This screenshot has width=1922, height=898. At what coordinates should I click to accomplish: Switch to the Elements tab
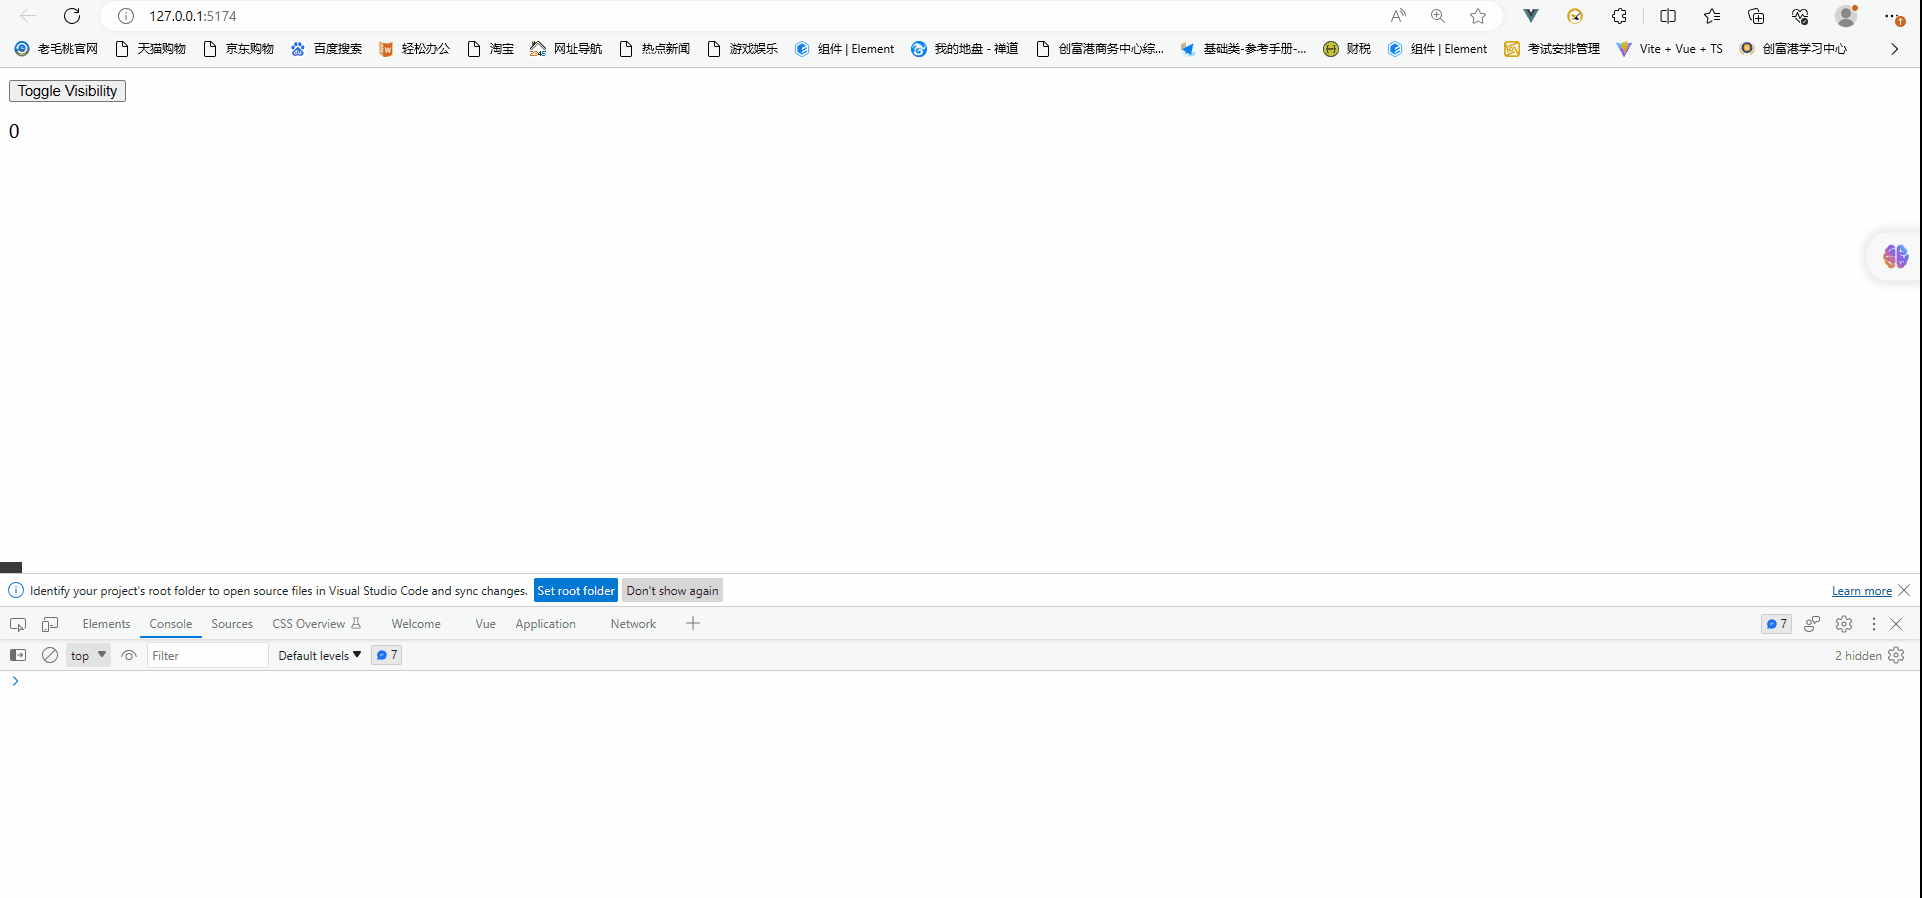[106, 624]
